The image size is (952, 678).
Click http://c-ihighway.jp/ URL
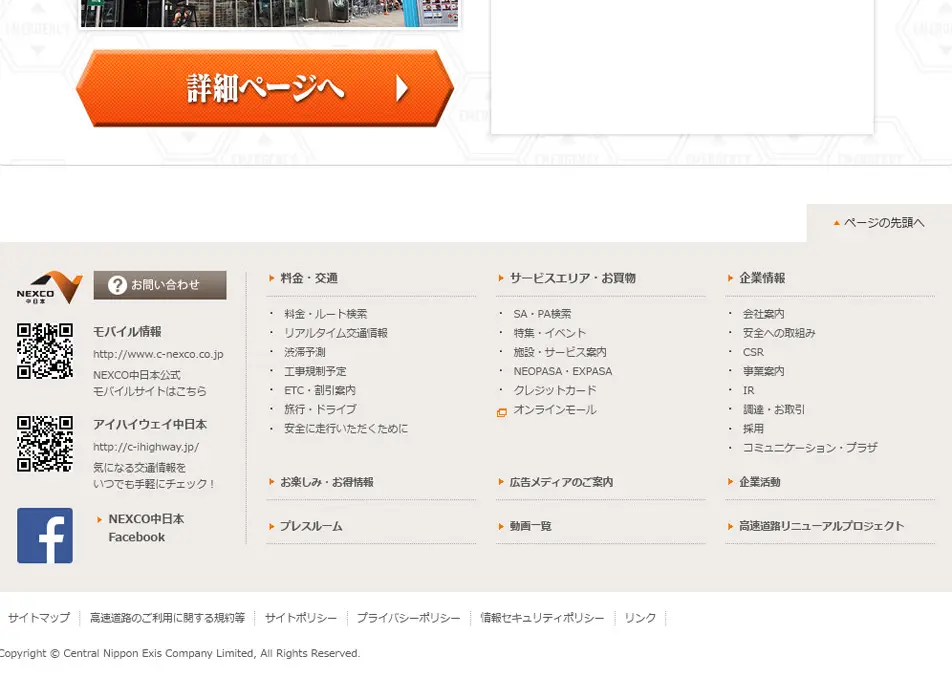(146, 447)
